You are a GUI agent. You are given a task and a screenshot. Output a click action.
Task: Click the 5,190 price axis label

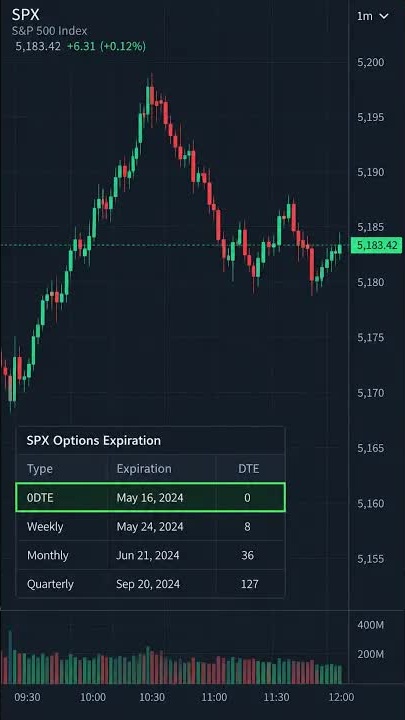(371, 172)
